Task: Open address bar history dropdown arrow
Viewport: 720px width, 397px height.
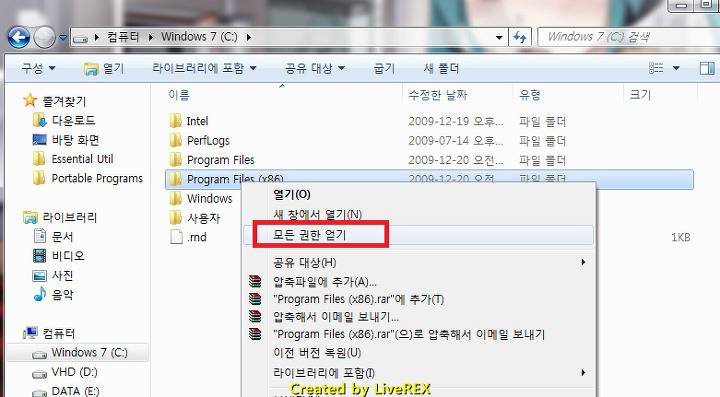Action: pos(499,38)
